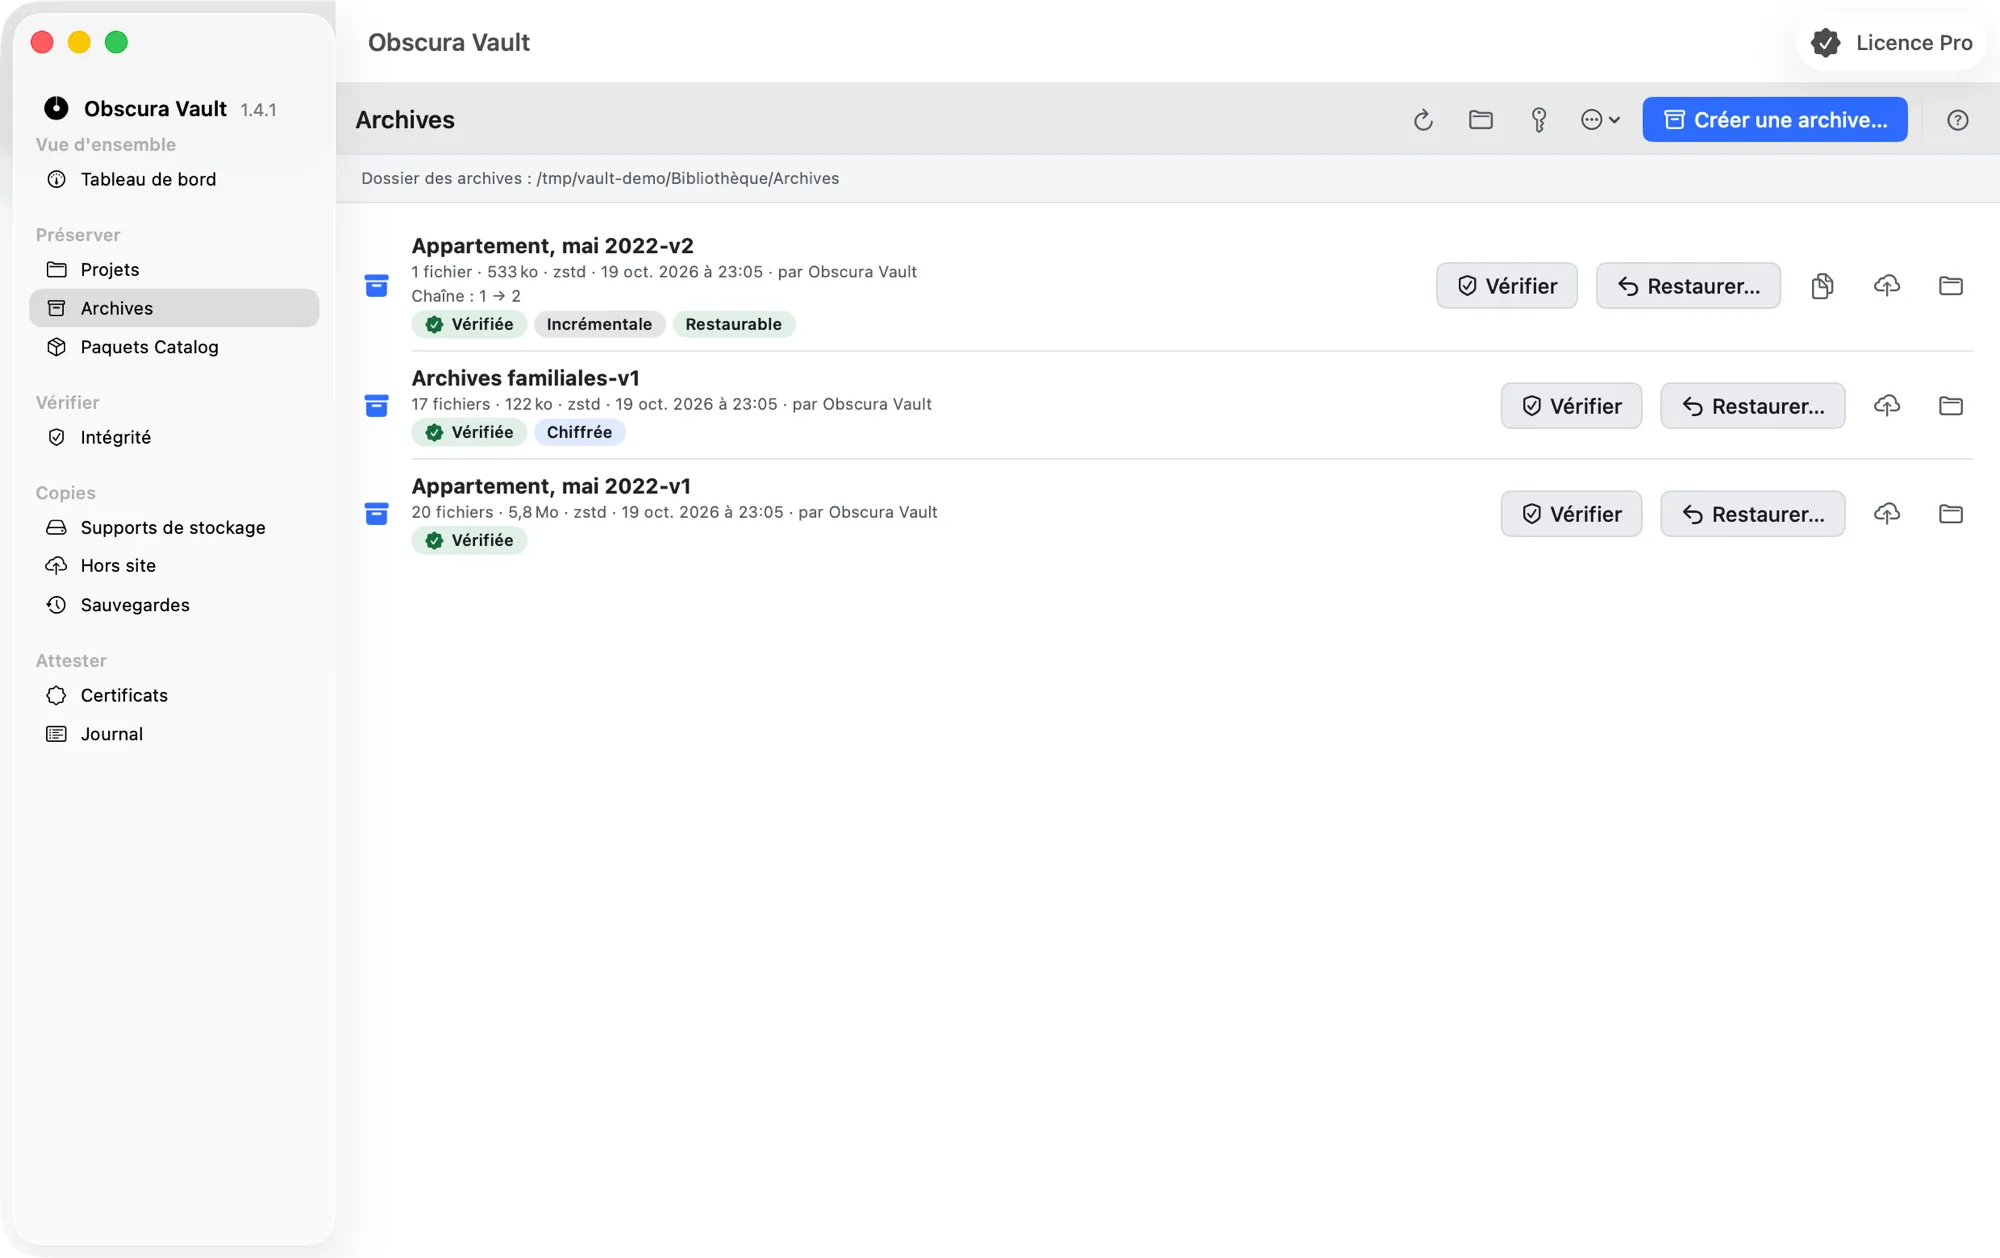Screen dimensions: 2000x1258
Task: Click the Licence Pro badge
Action: pos(1892,43)
